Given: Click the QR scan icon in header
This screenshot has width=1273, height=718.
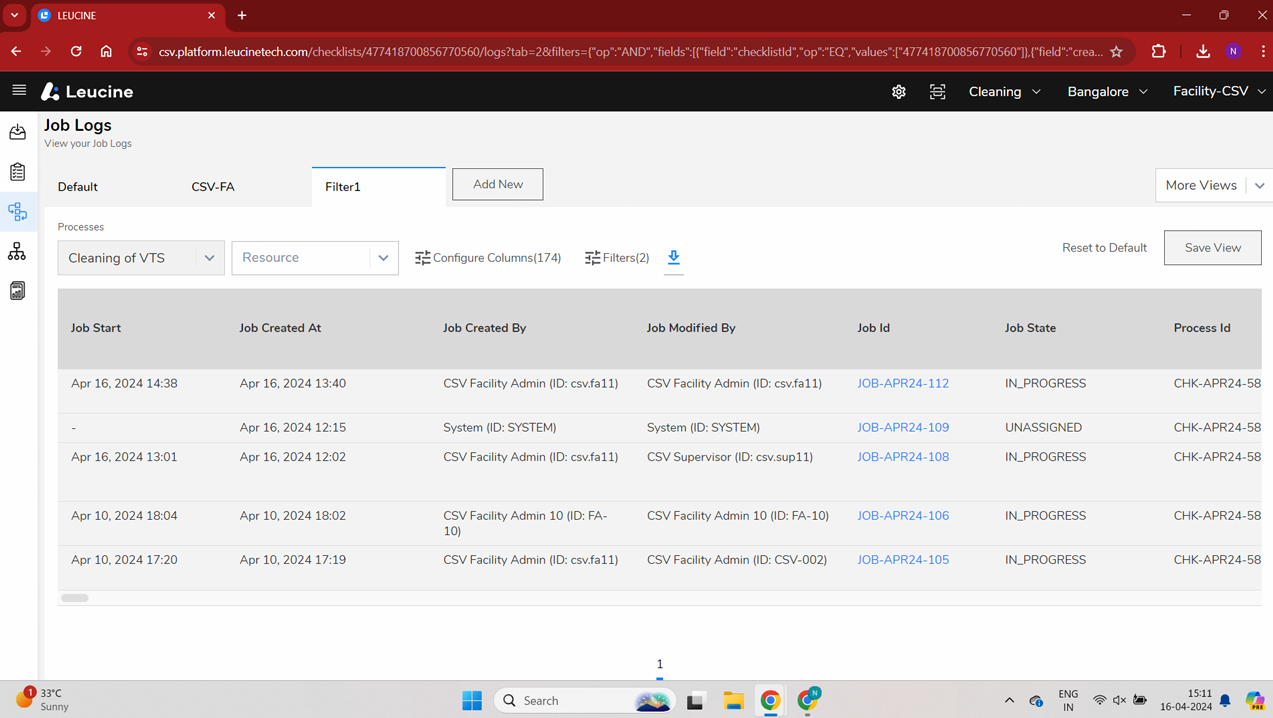Looking at the screenshot, I should (x=937, y=91).
